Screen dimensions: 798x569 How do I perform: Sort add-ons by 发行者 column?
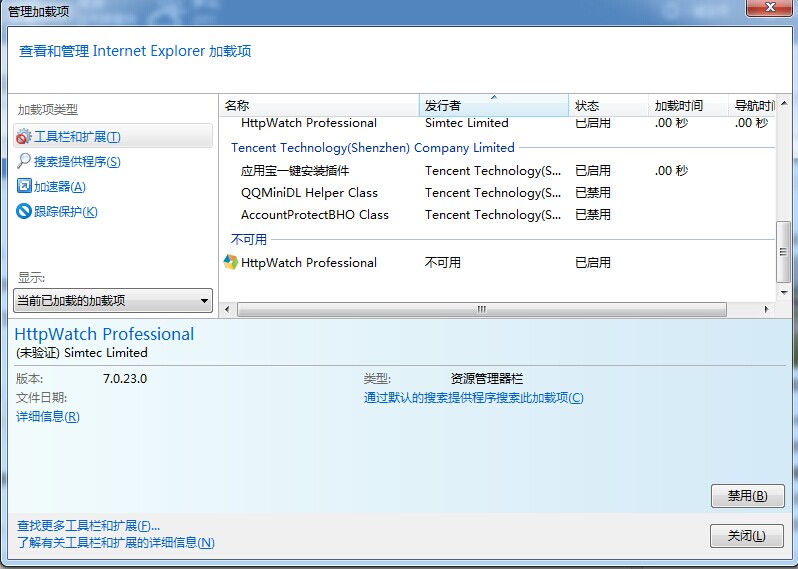(493, 106)
